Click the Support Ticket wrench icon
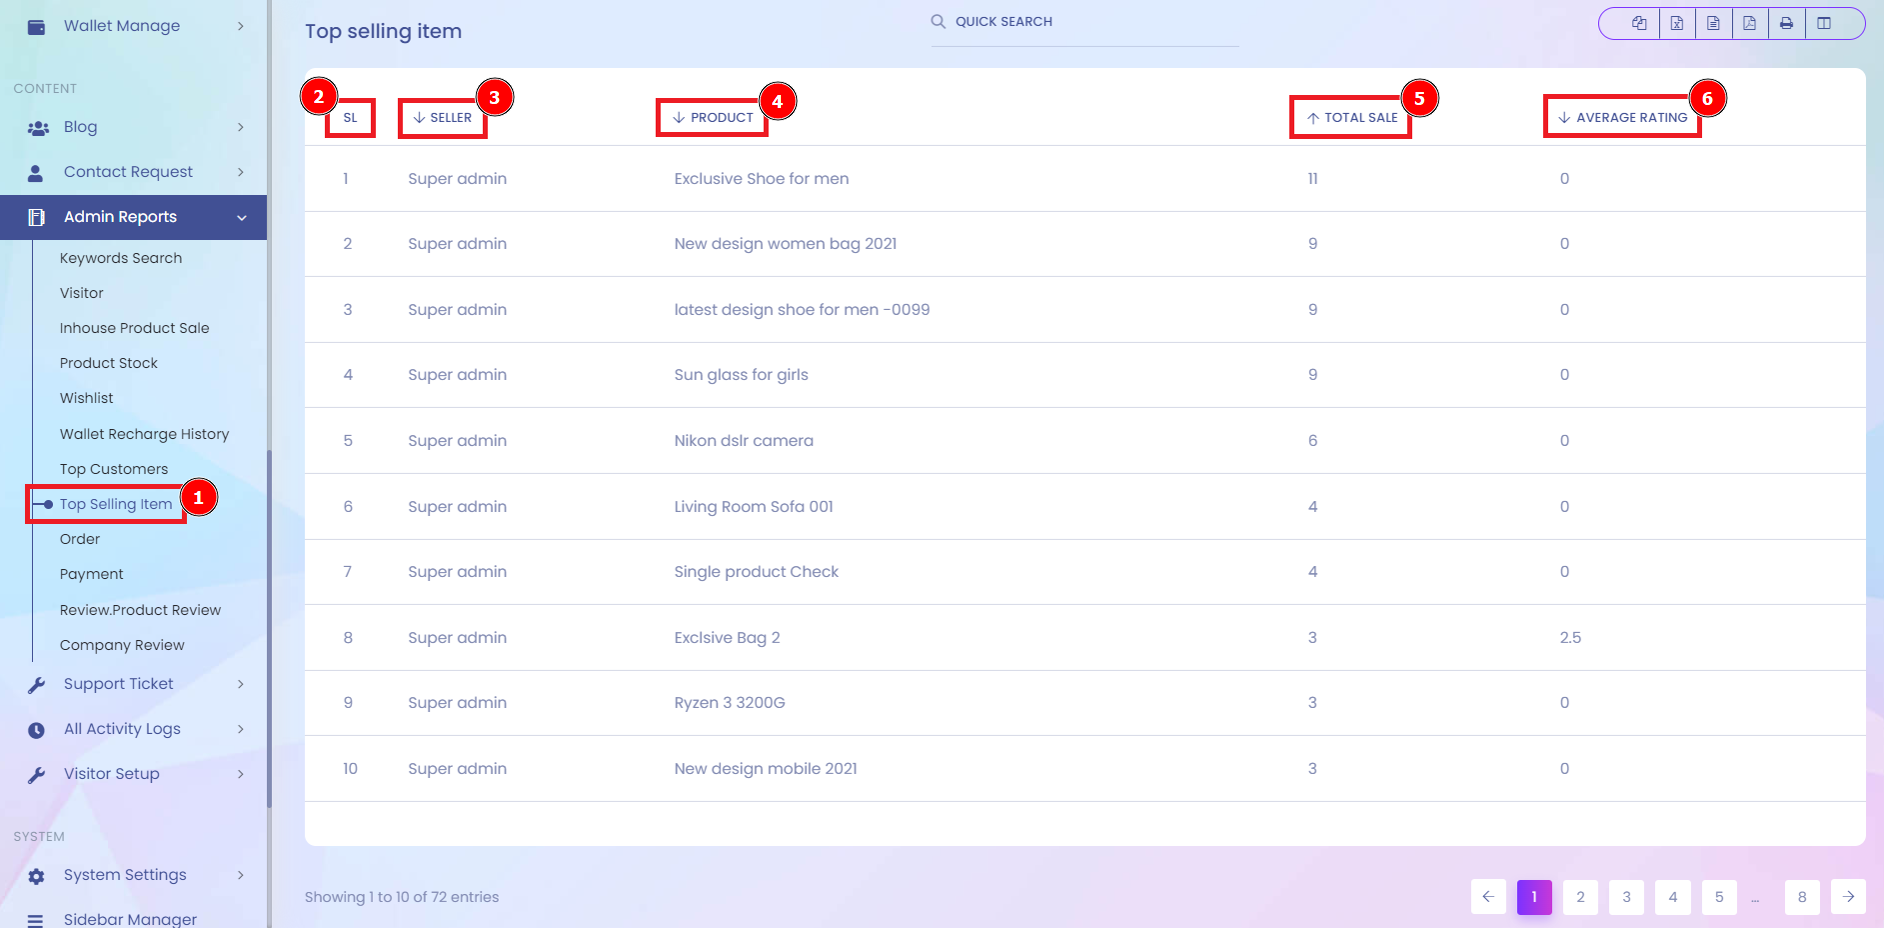 36,685
